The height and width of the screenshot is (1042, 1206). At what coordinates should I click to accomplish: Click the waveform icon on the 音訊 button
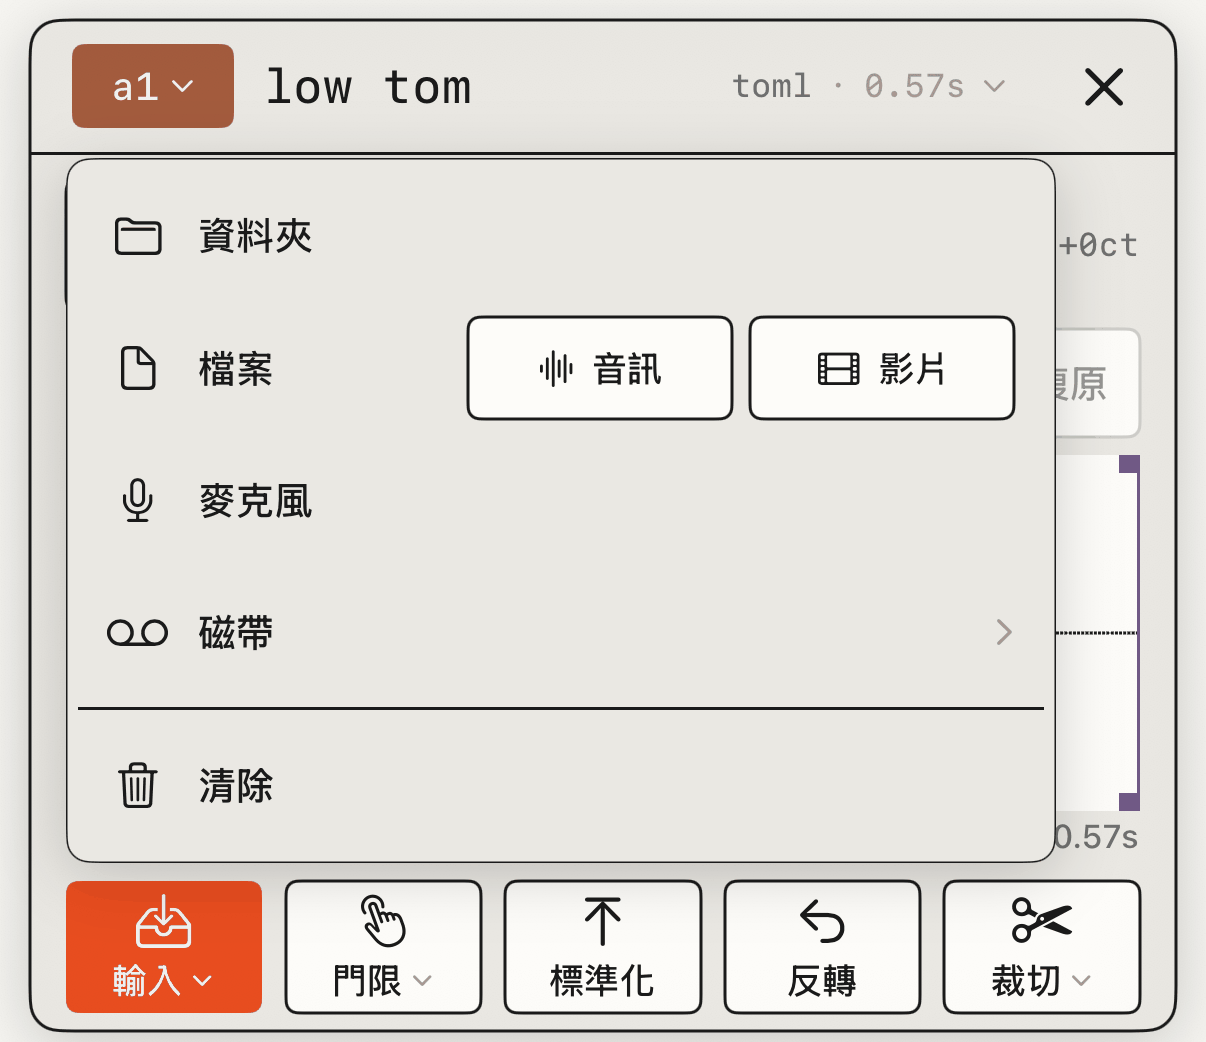point(556,369)
